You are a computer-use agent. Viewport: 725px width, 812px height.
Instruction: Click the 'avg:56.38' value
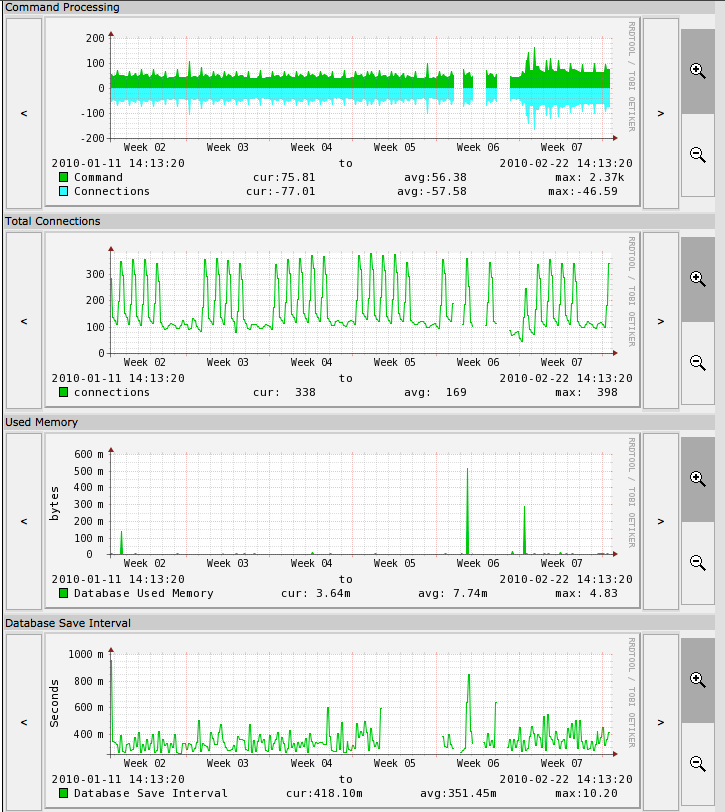(x=436, y=178)
